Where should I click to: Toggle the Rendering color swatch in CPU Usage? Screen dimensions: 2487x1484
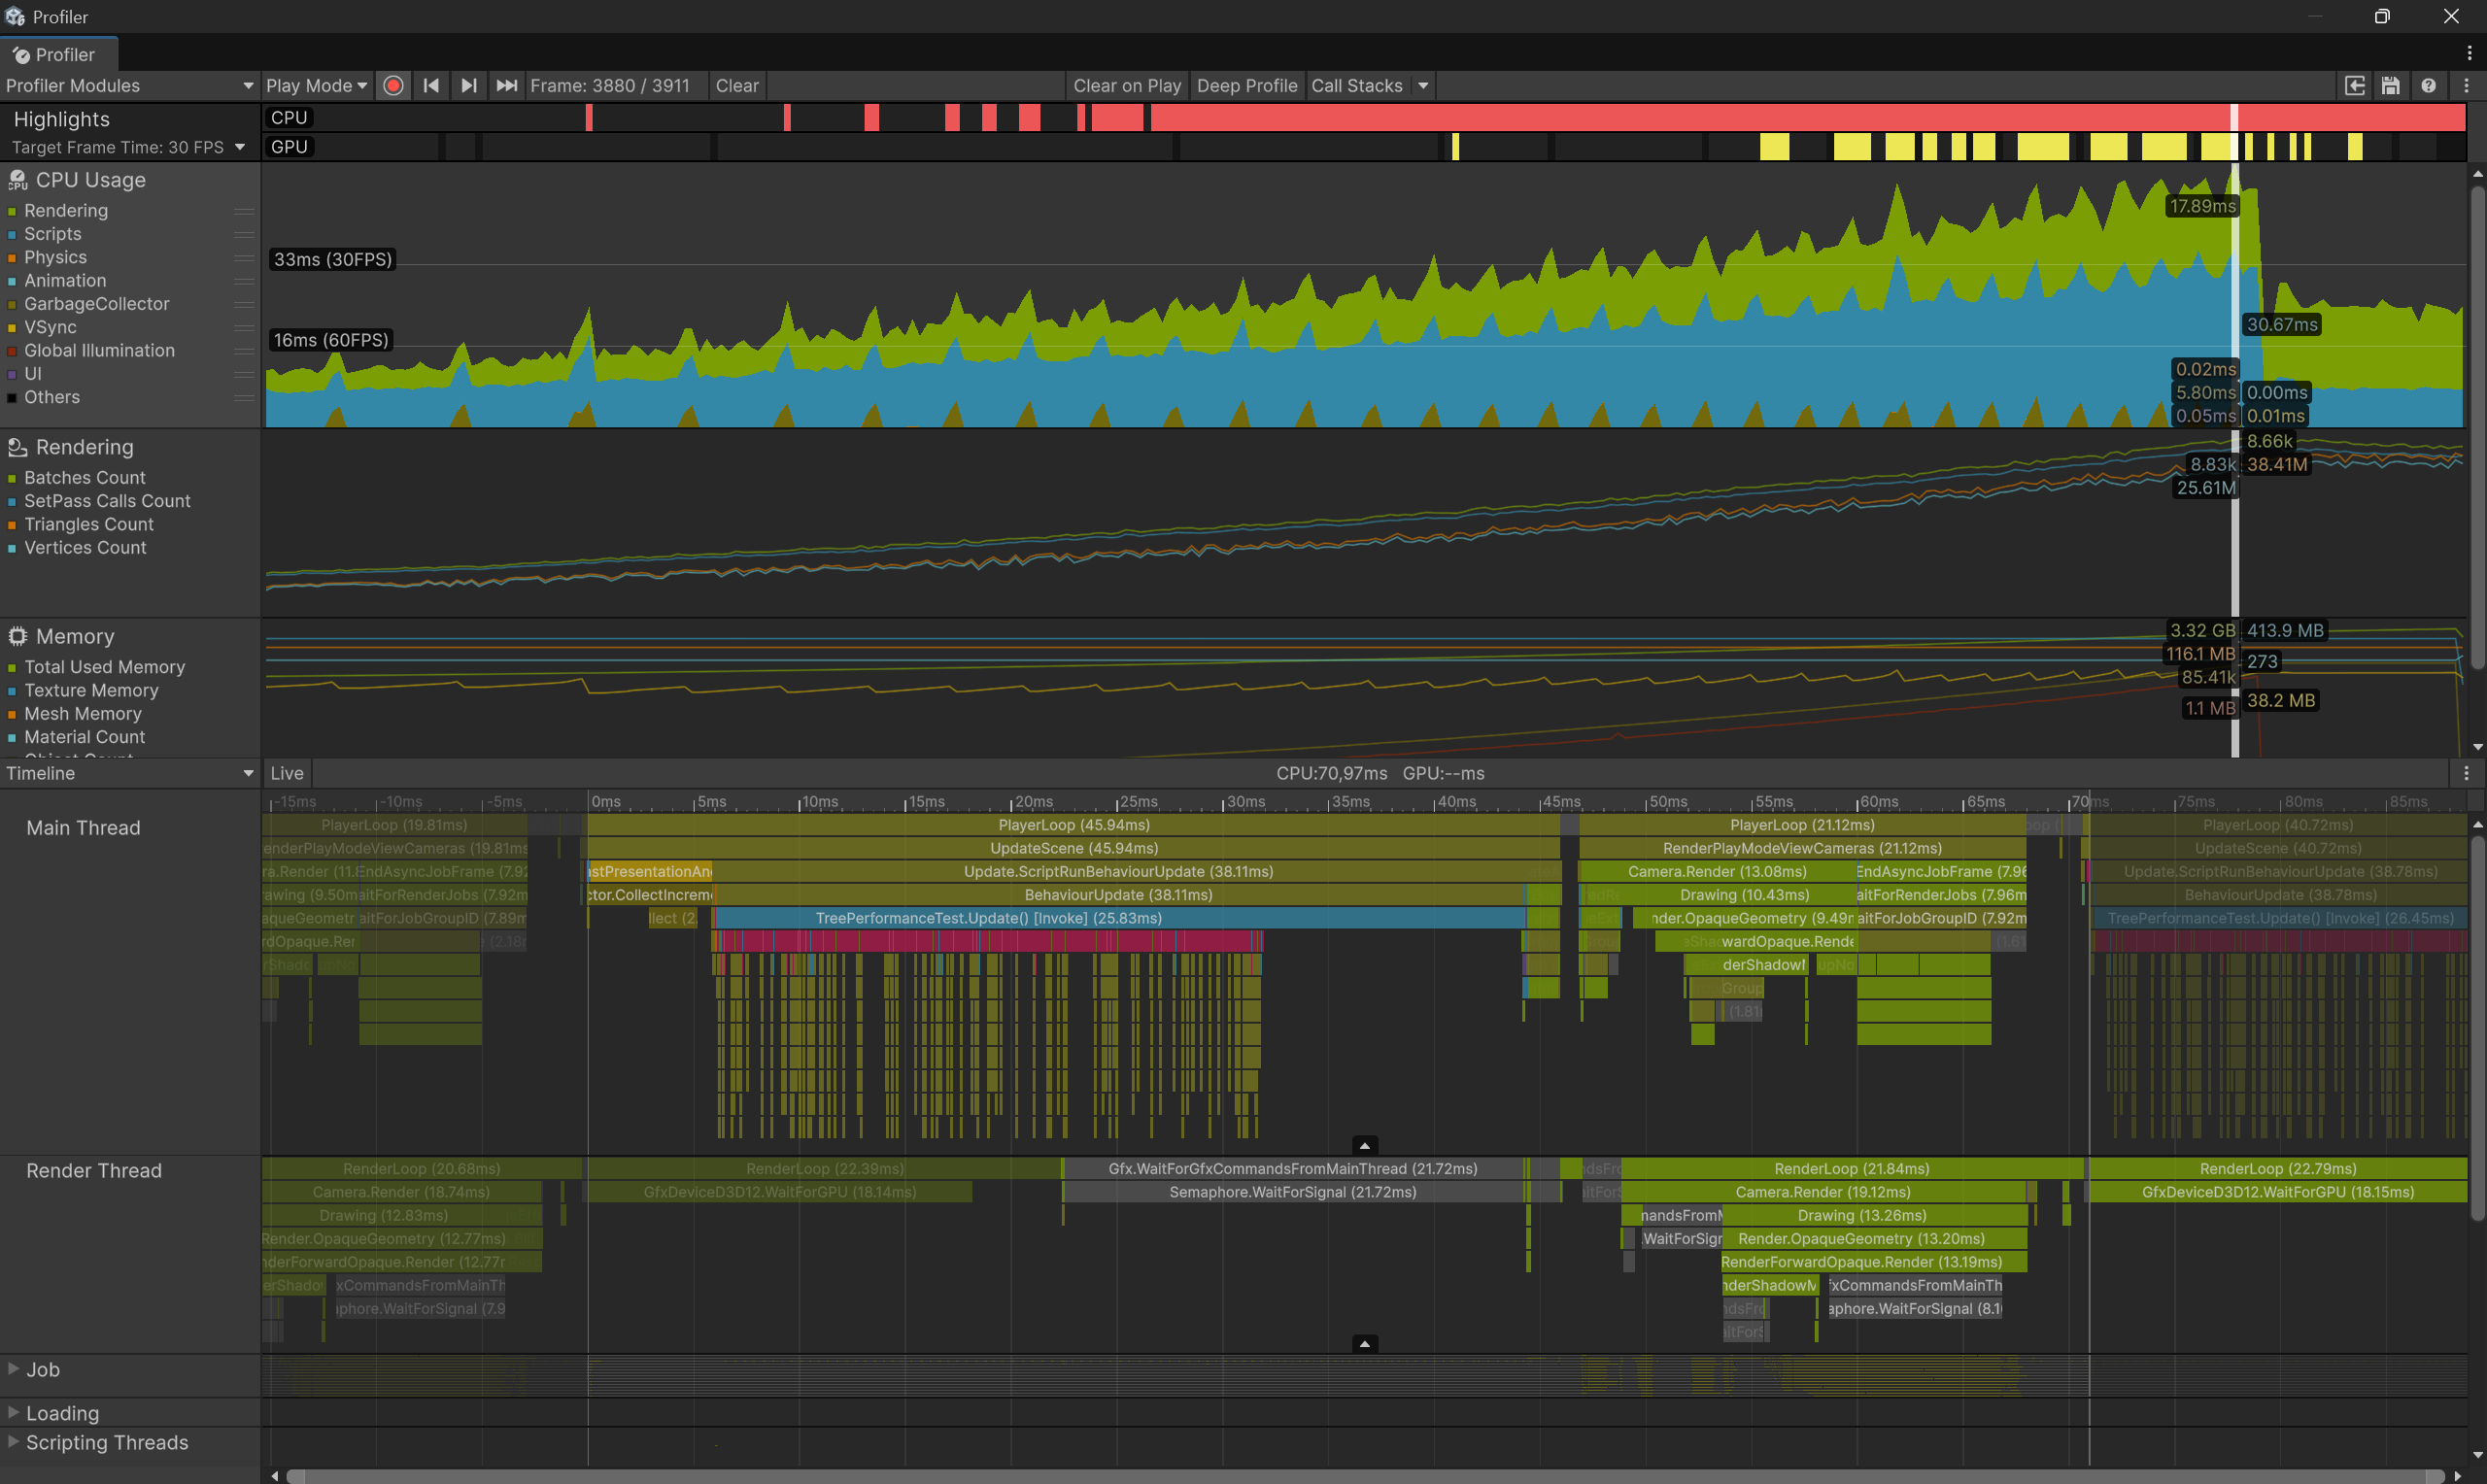[x=12, y=211]
